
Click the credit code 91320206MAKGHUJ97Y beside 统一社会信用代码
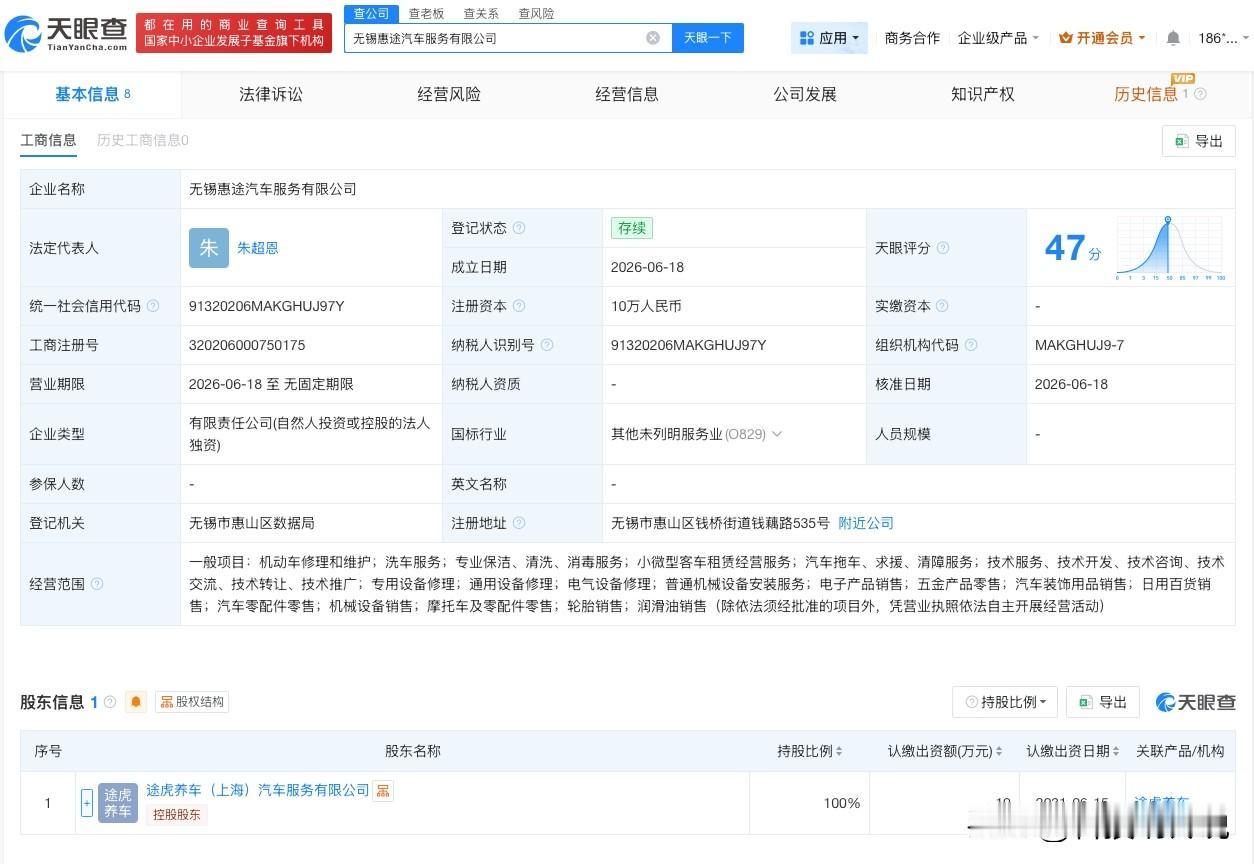[266, 306]
